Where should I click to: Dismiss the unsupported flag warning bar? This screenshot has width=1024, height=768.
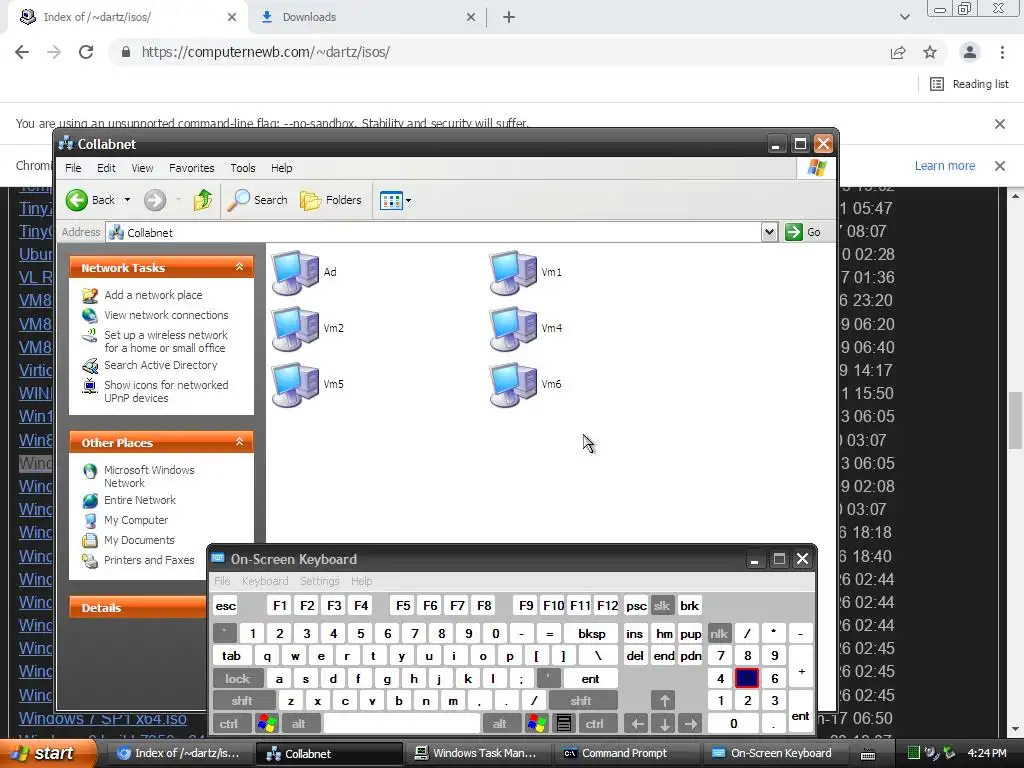(999, 123)
